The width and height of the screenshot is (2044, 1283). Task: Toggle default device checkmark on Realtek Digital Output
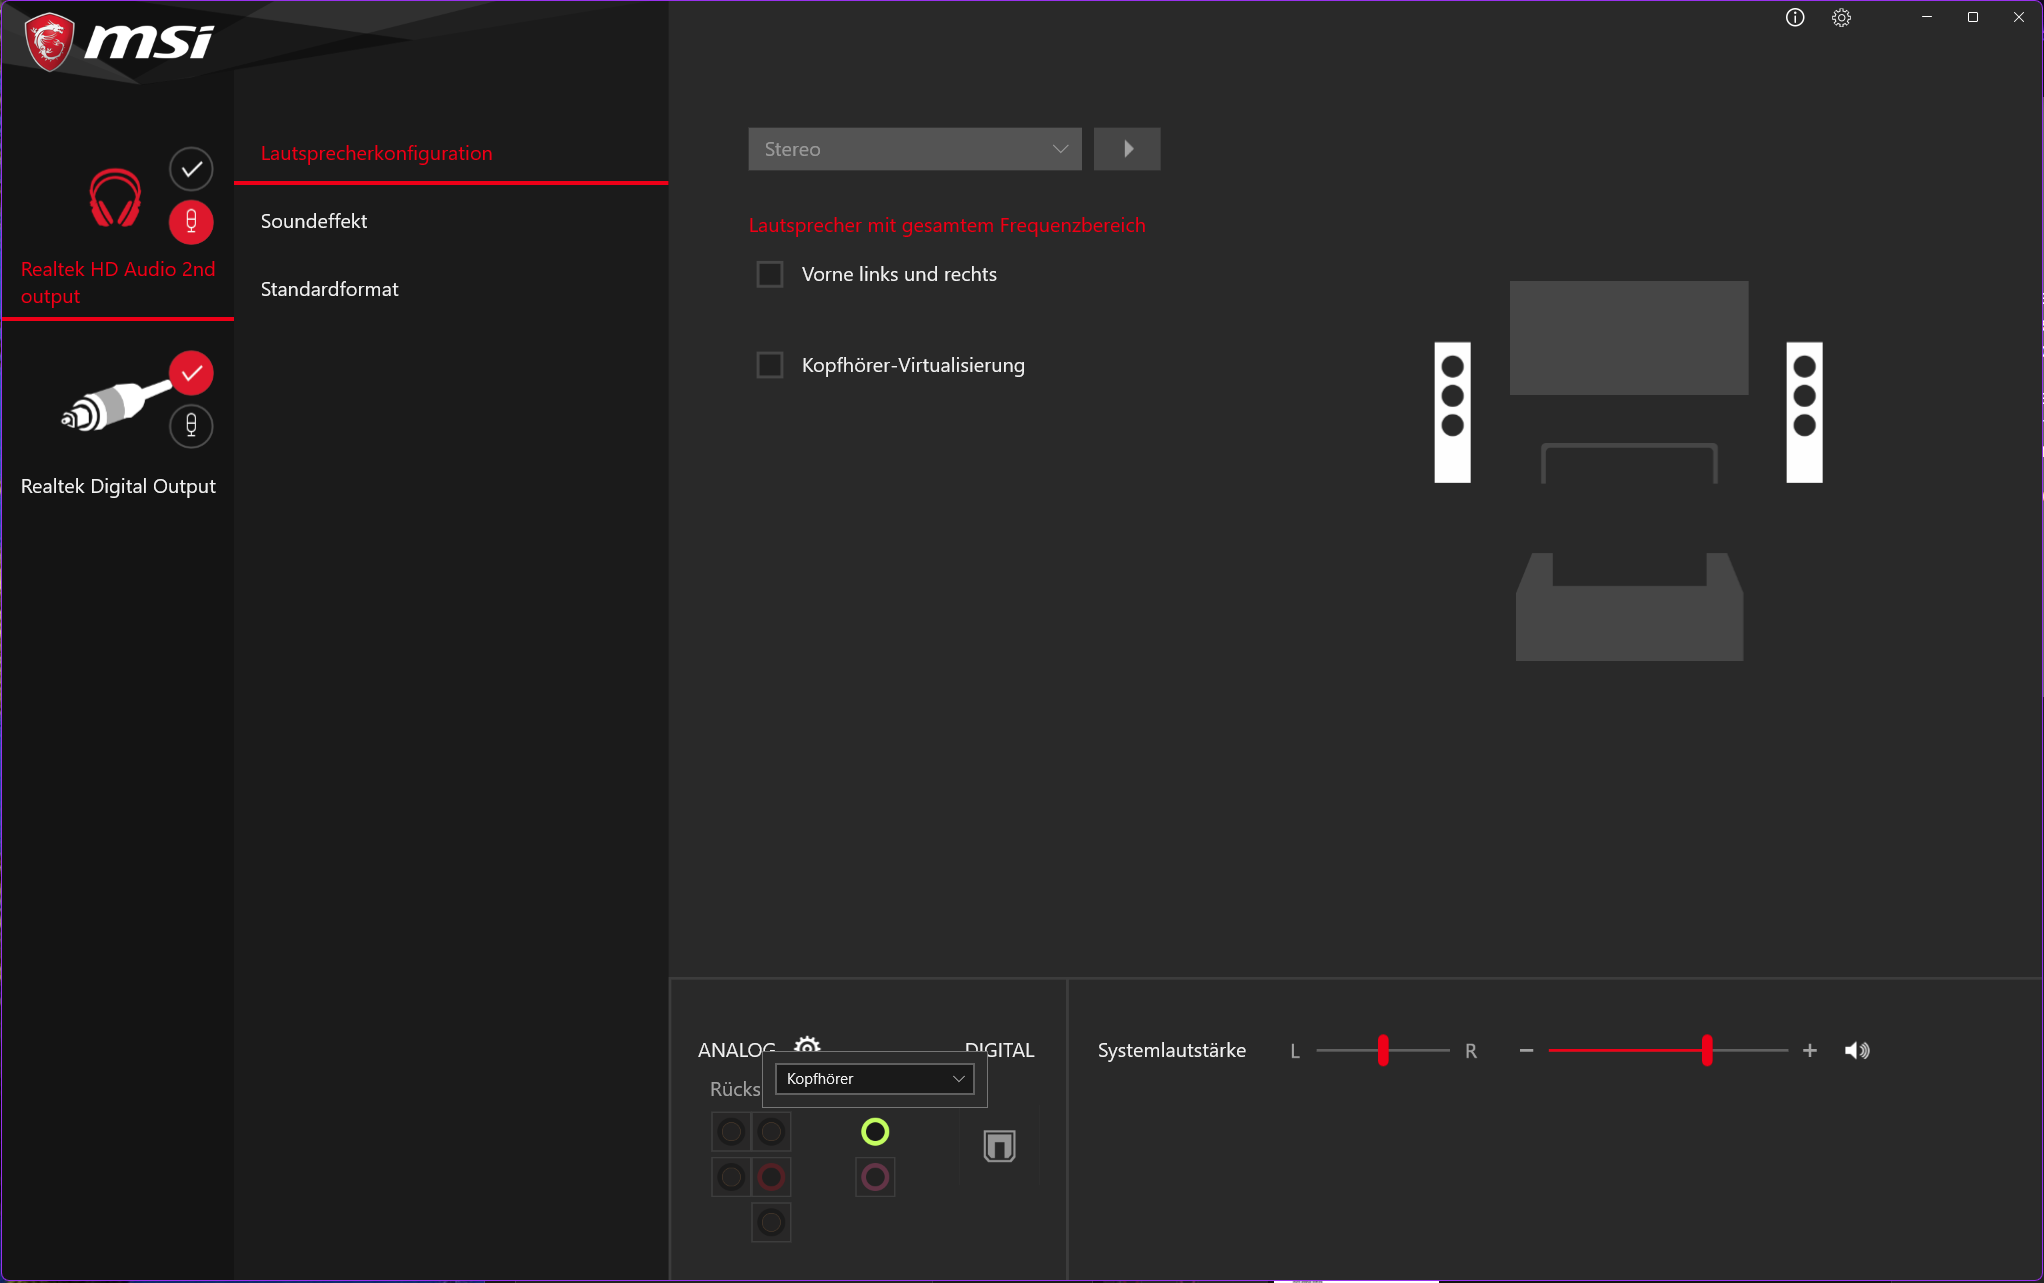tap(191, 373)
